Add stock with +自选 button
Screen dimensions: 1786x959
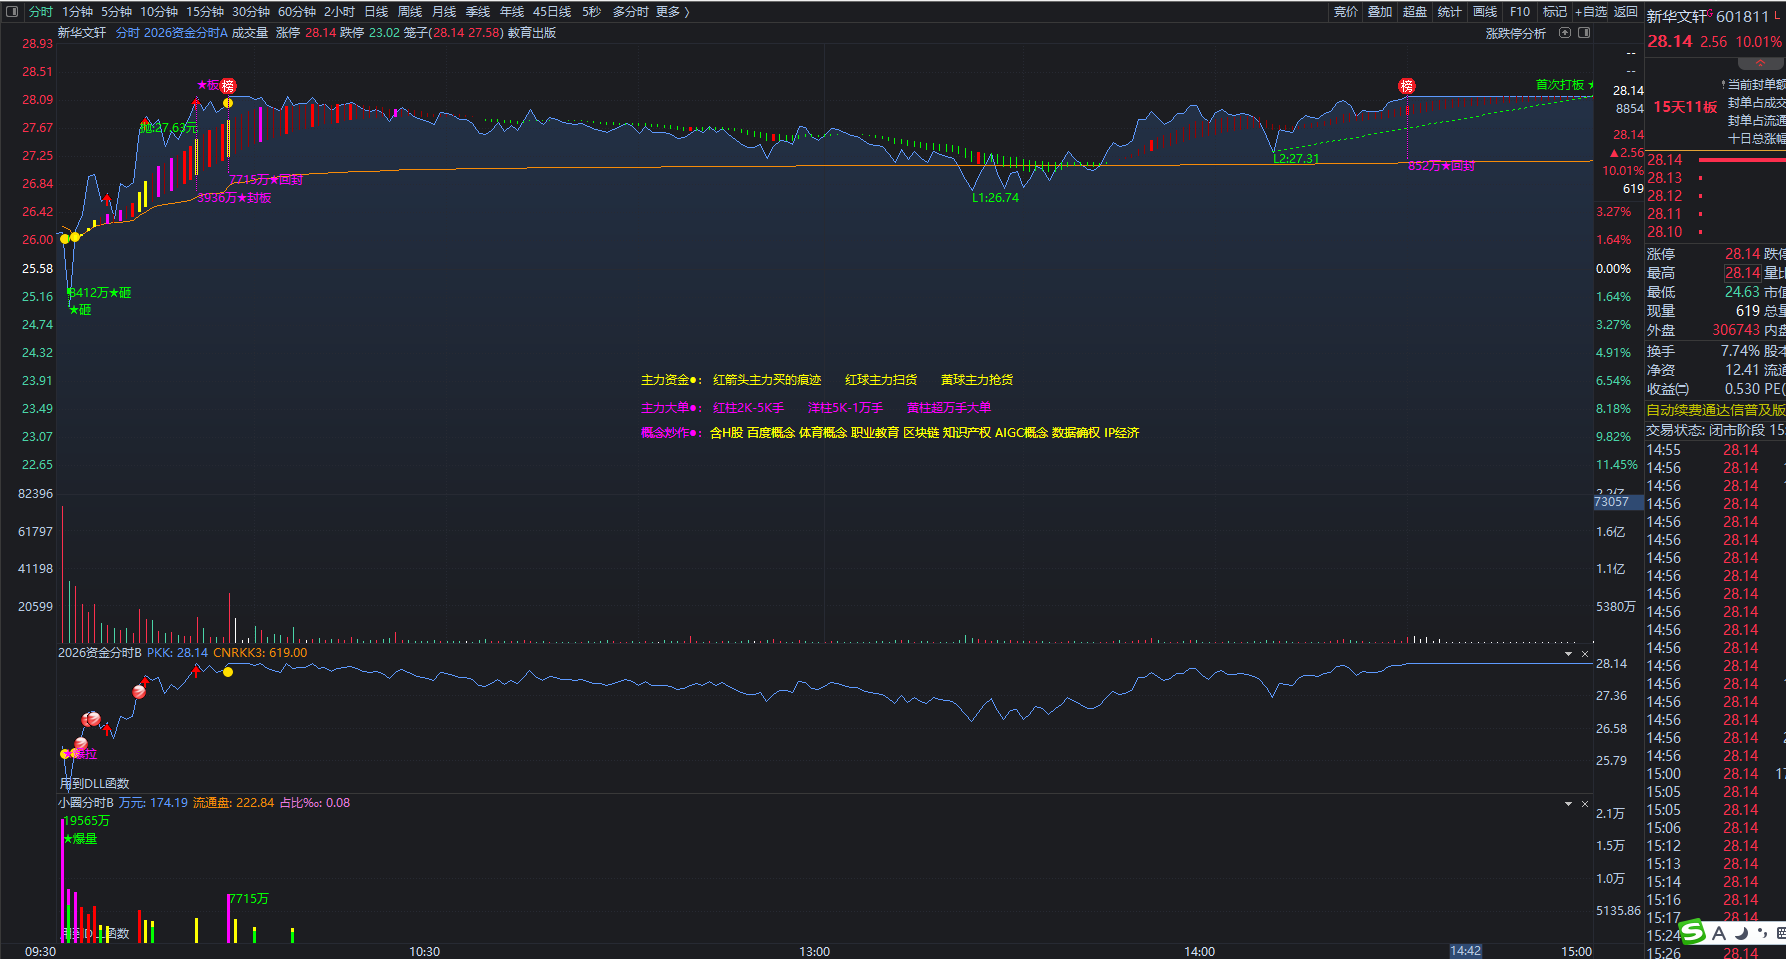[x=1591, y=12]
